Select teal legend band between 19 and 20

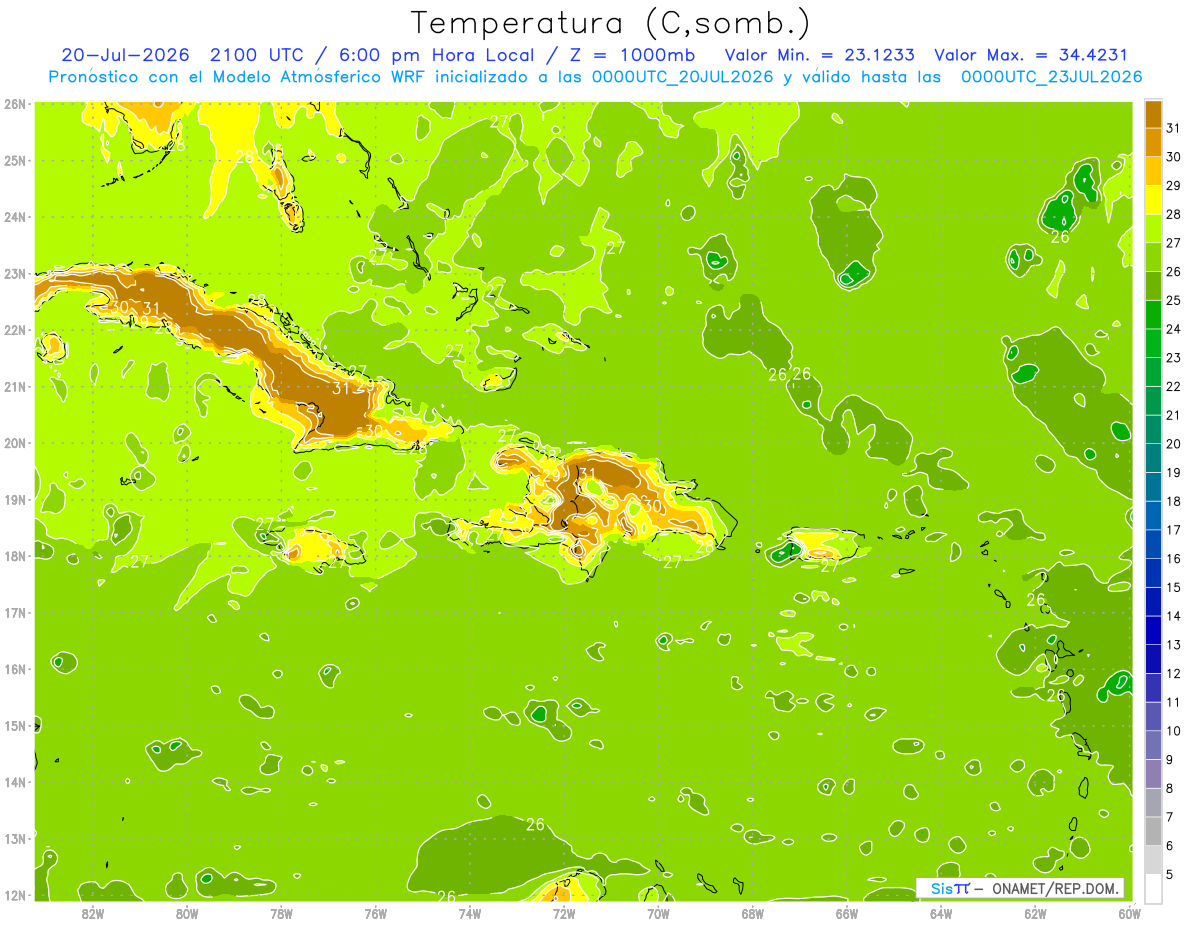(1153, 458)
